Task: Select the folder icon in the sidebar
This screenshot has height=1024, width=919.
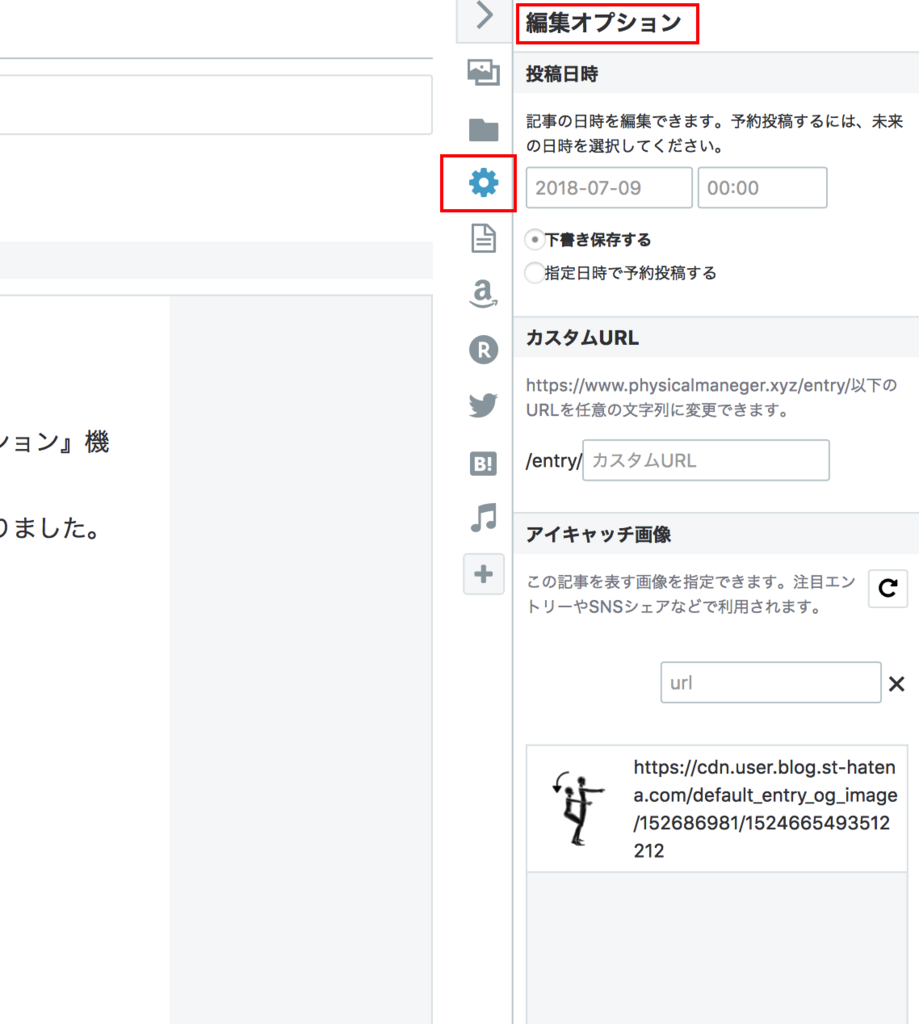Action: 483,128
